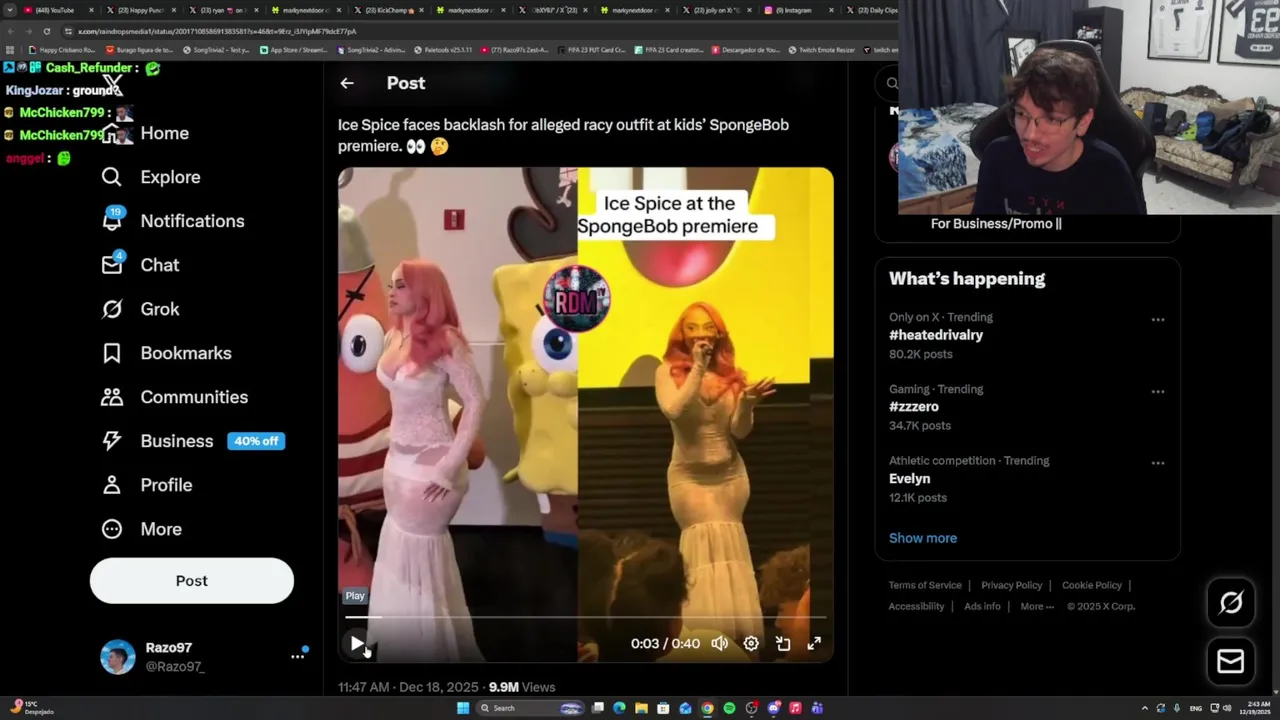This screenshot has width=1280, height=720.
Task: Open the Ads info footer link
Action: pos(982,606)
